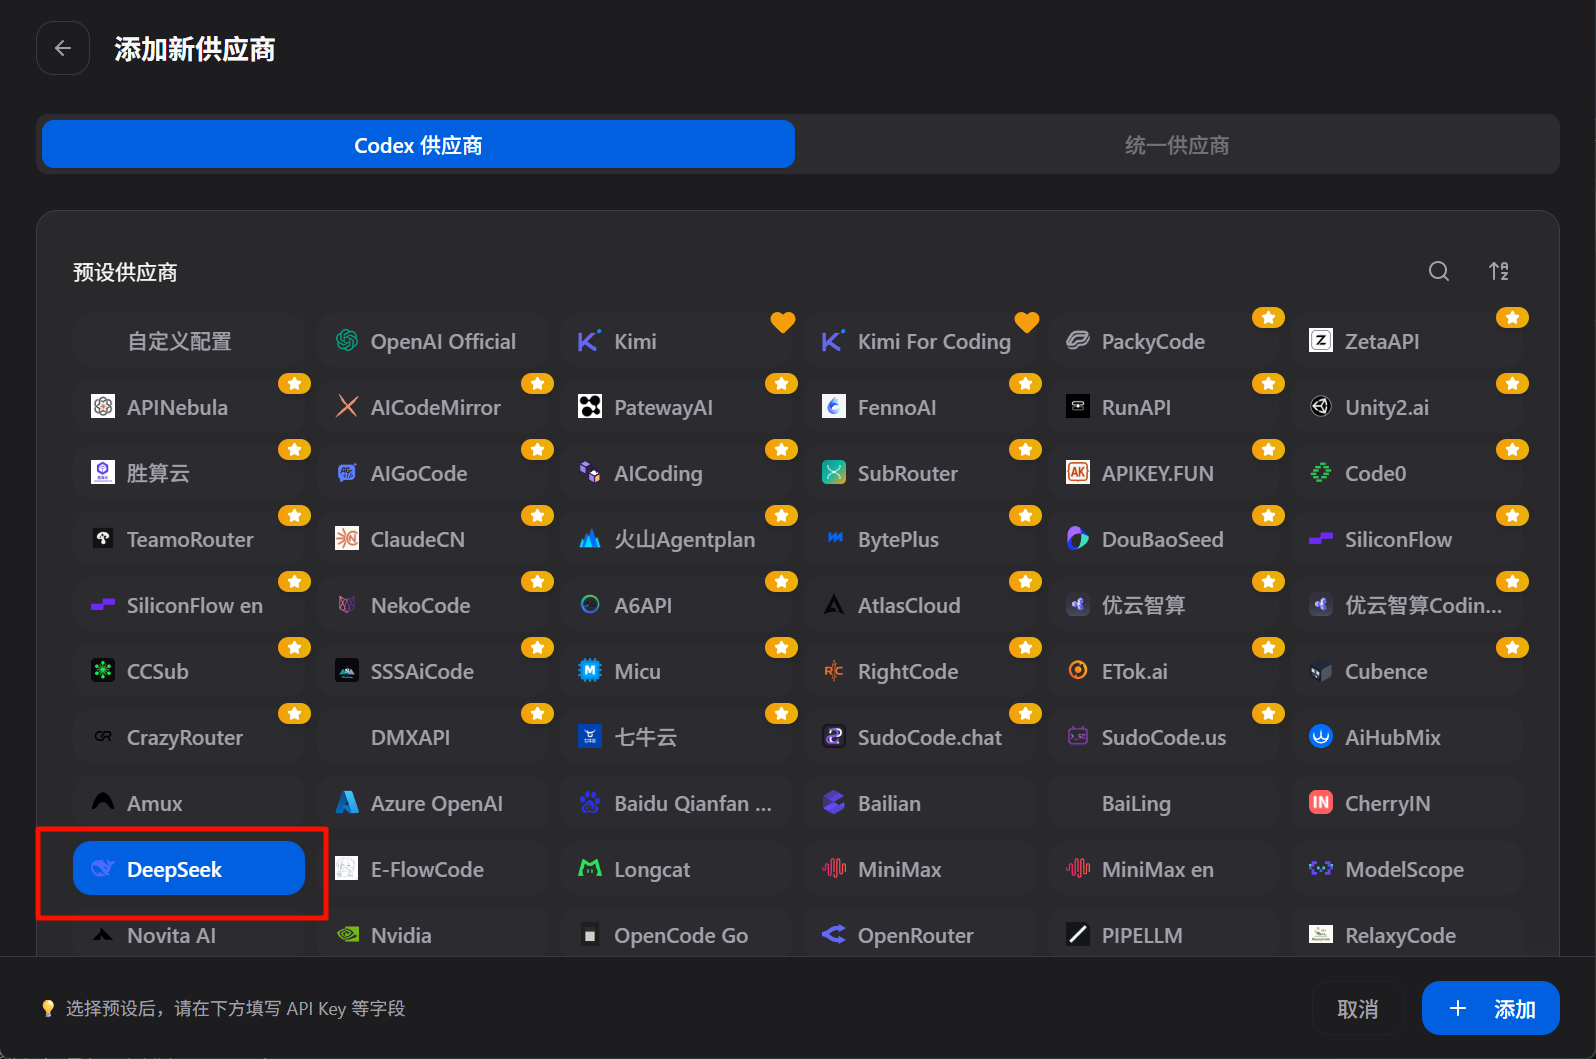Screen dimensions: 1596x1059
Task: Pick the ETok.ai provider
Action: 1164,672
